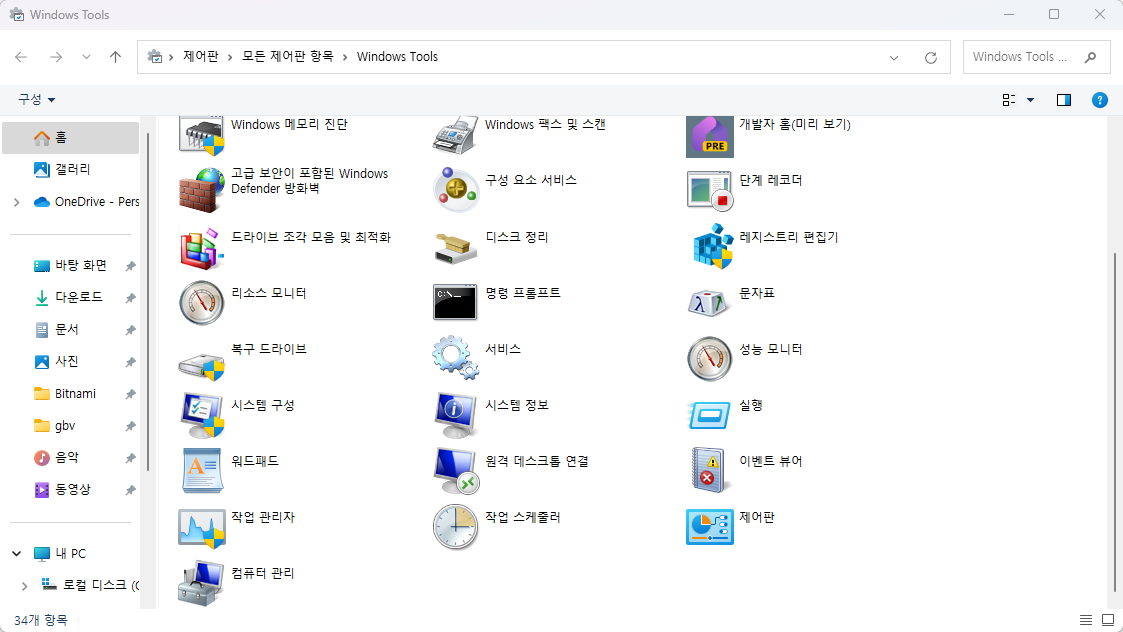Expand chevron after 제어판 in breadcrumb
This screenshot has width=1123, height=632.
(x=230, y=57)
